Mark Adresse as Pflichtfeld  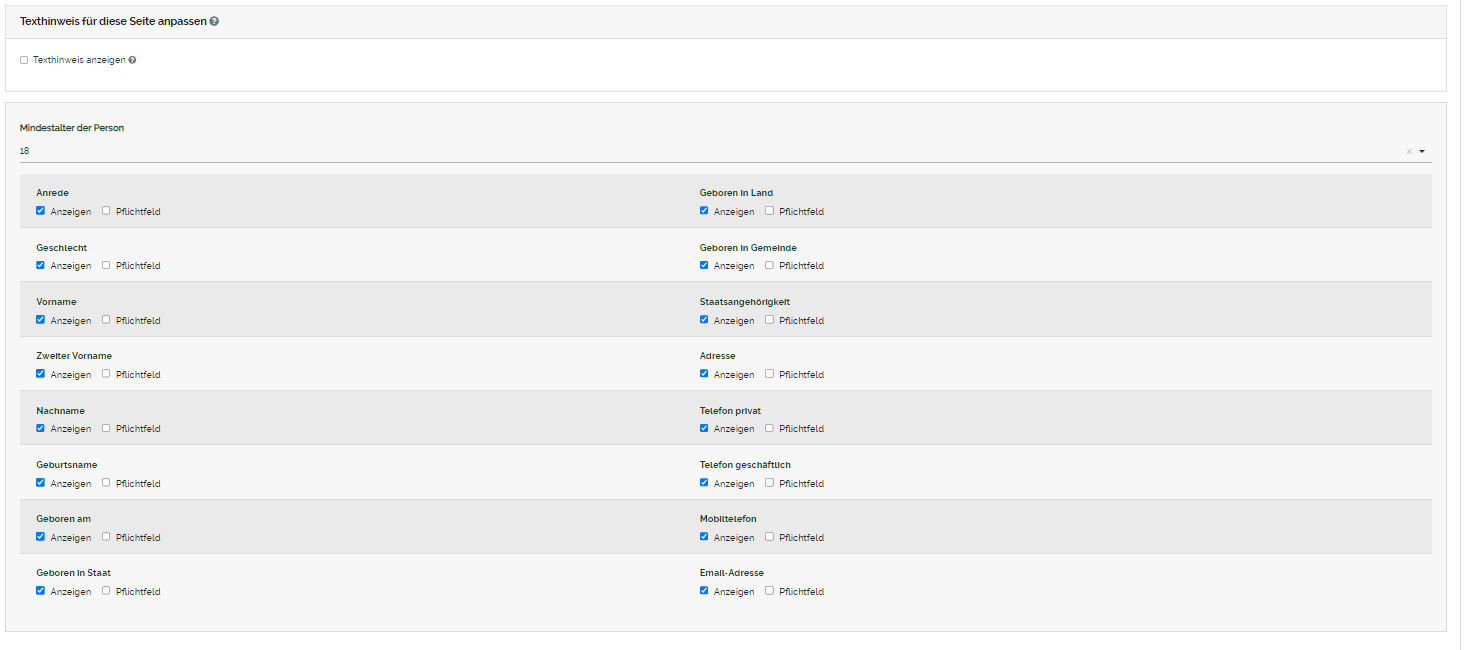tap(769, 374)
